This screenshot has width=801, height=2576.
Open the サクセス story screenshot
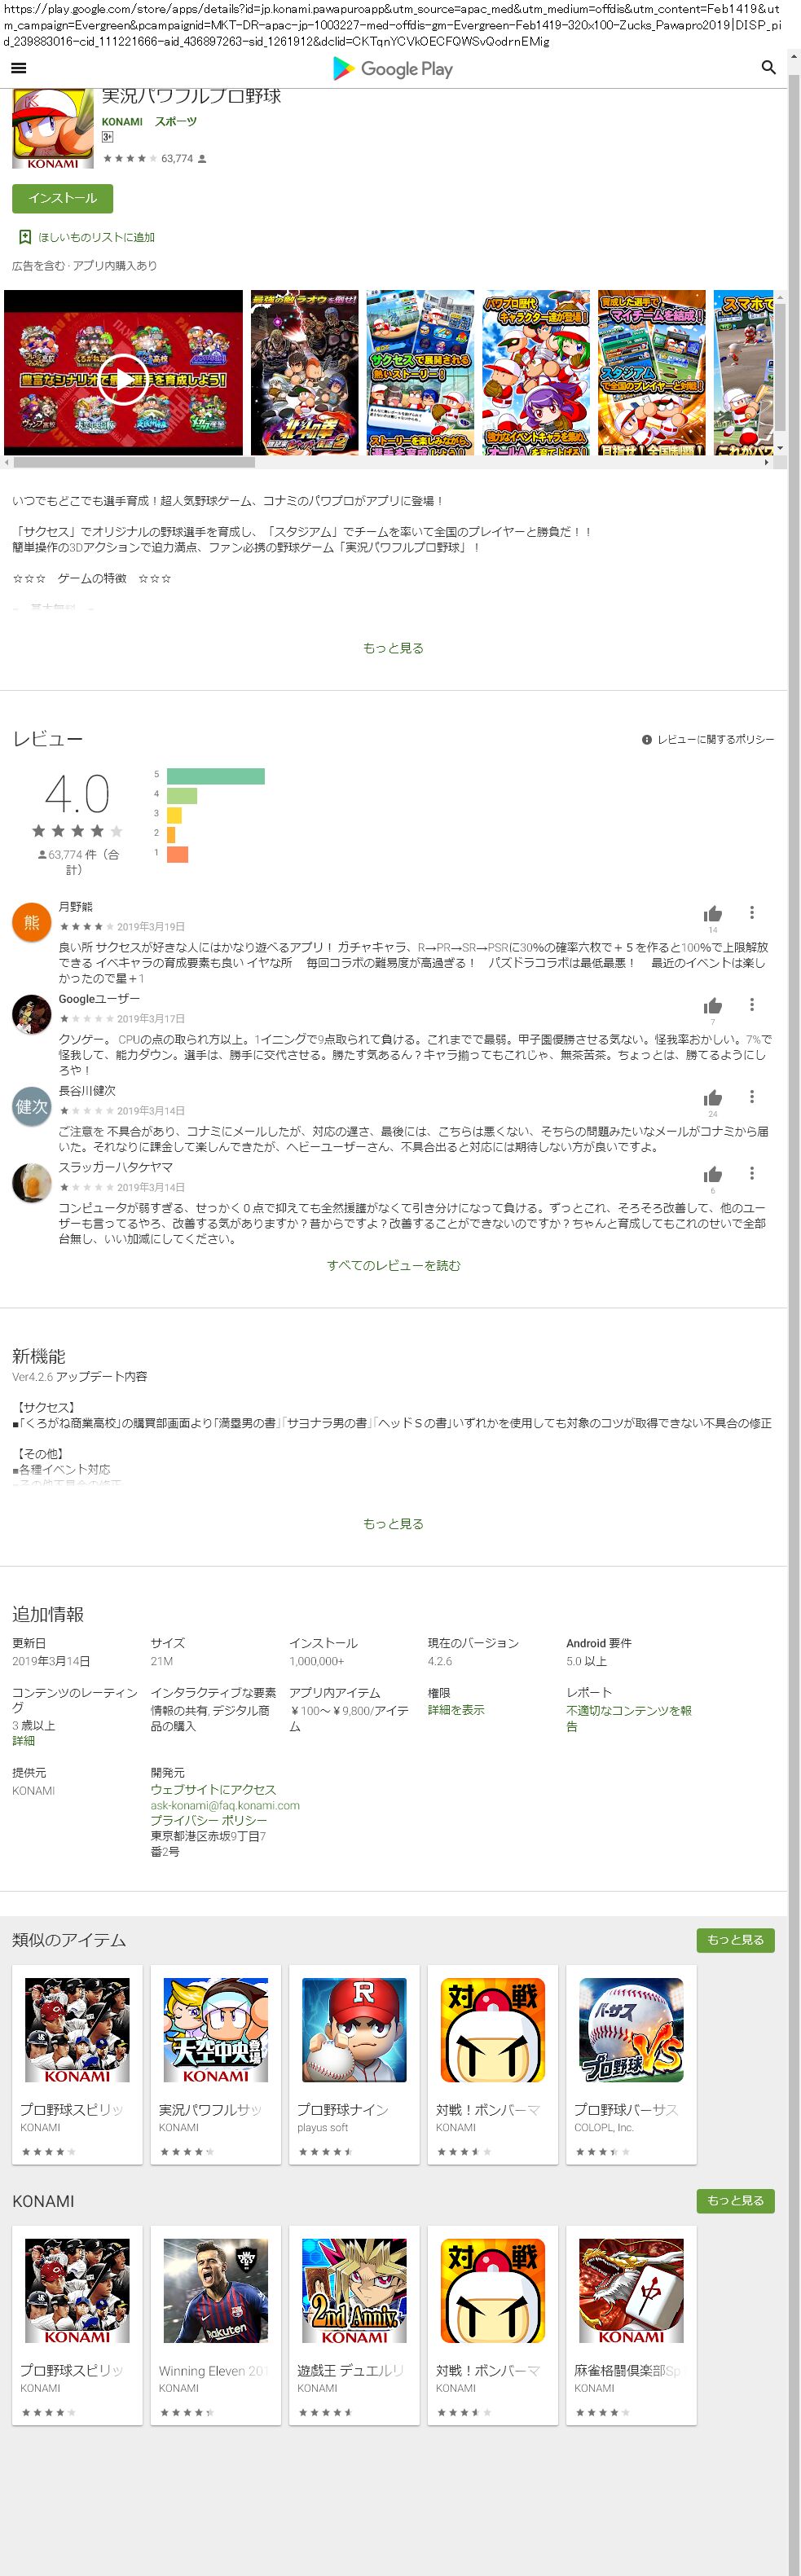click(420, 373)
